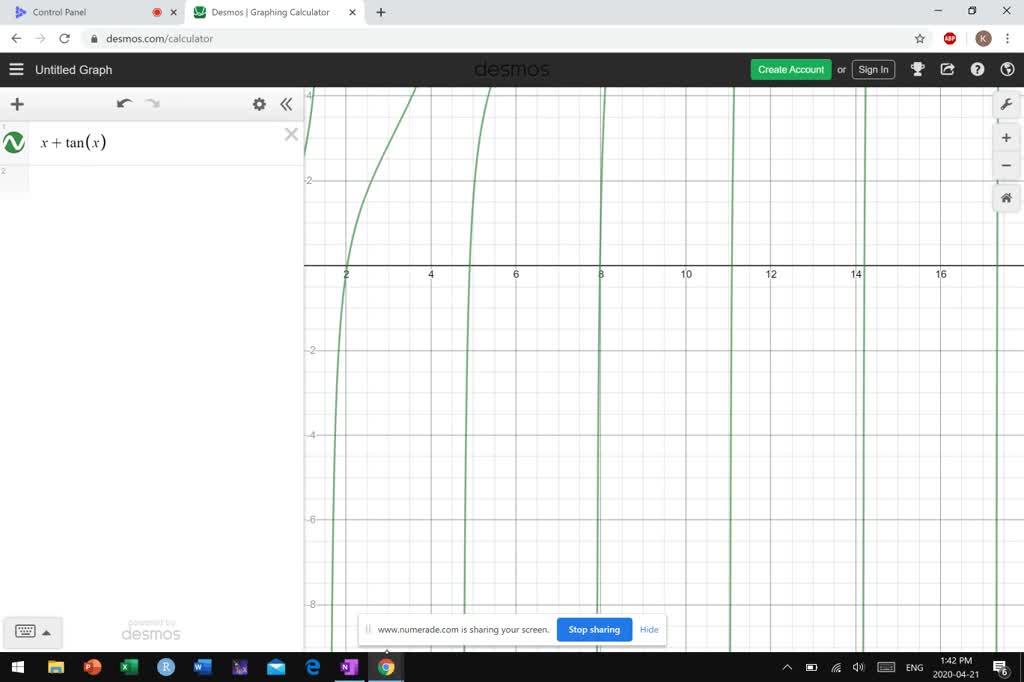This screenshot has width=1024, height=682.
Task: Click the Create Account button
Action: click(790, 69)
